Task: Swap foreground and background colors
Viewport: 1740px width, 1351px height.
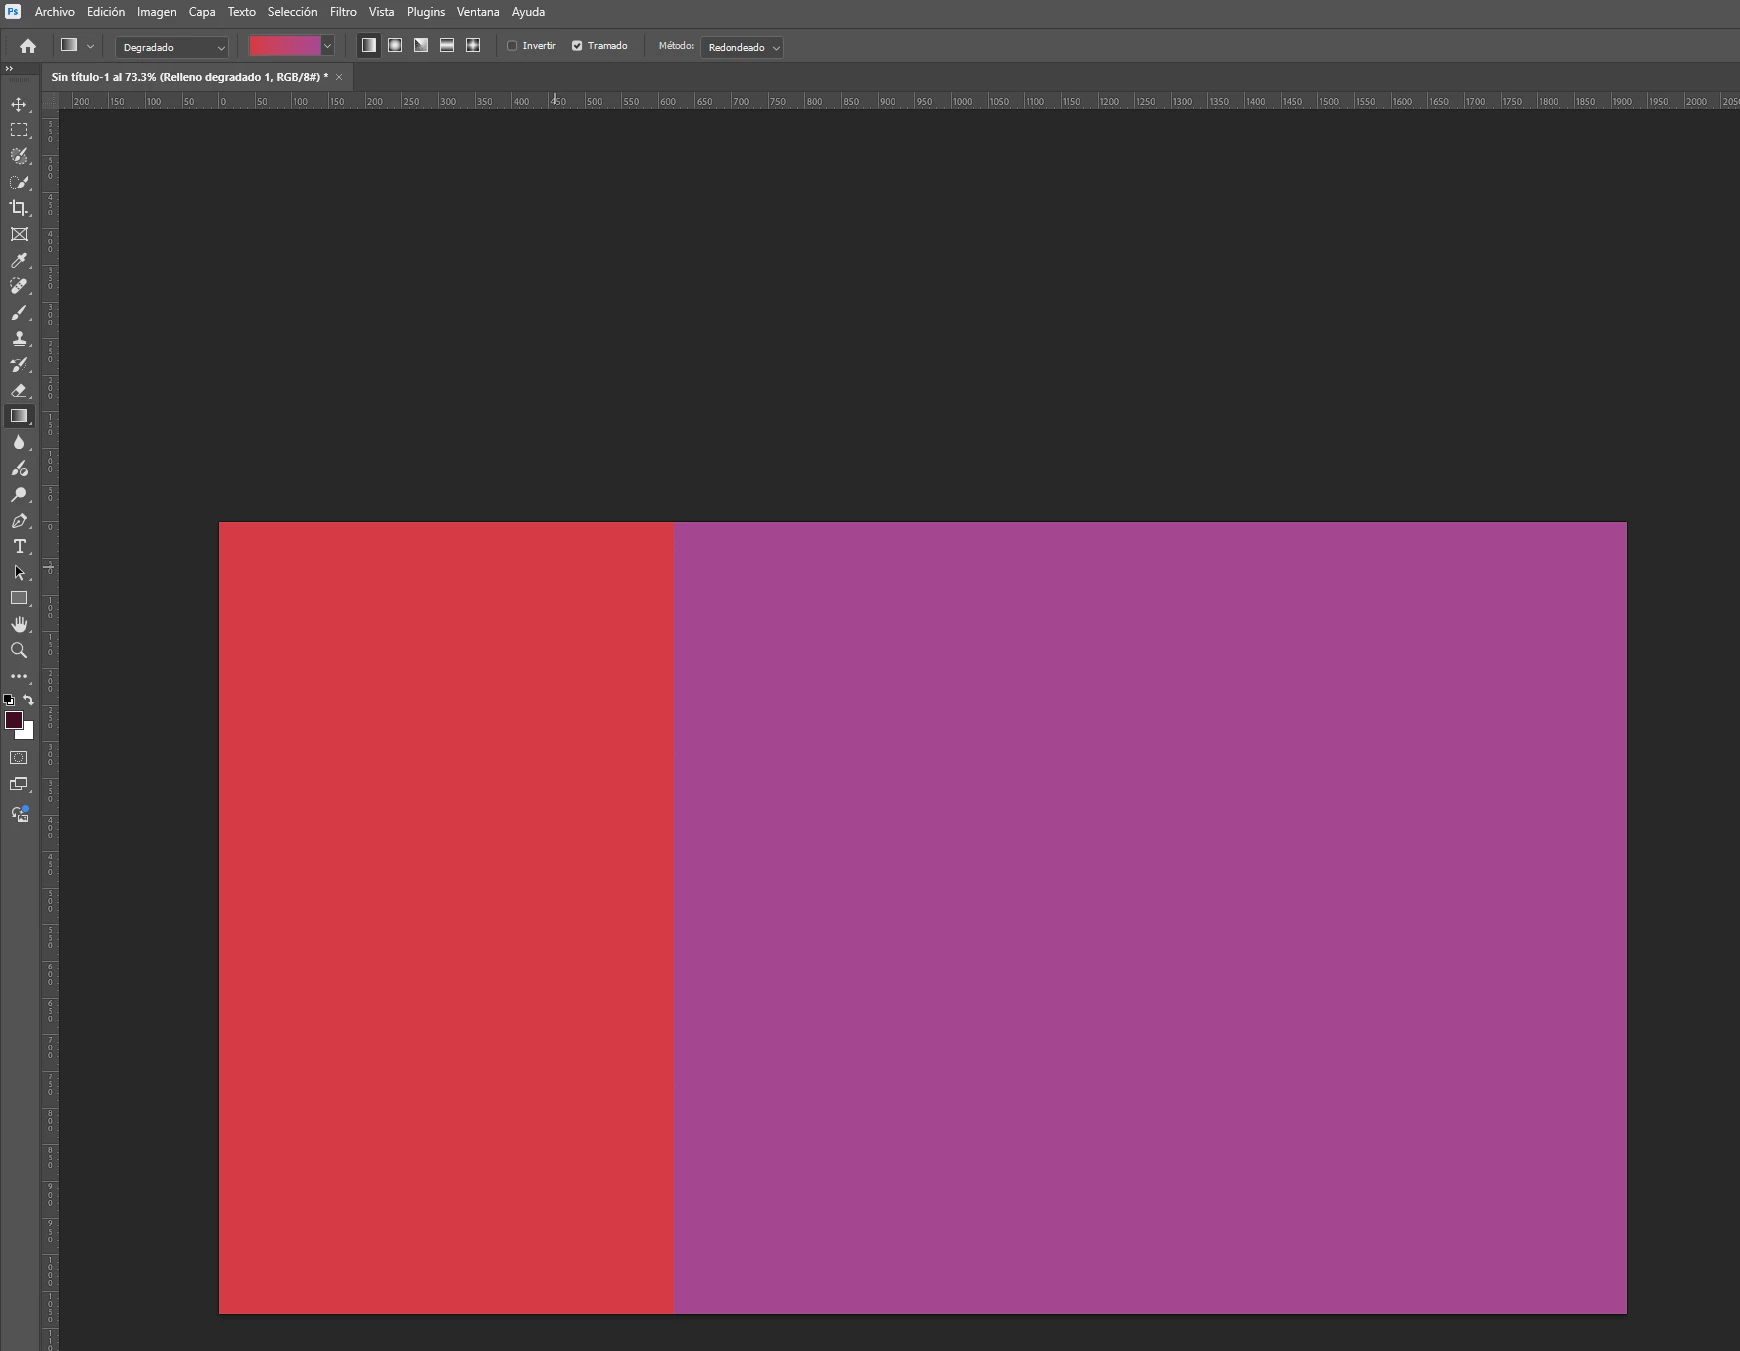Action: tap(28, 700)
